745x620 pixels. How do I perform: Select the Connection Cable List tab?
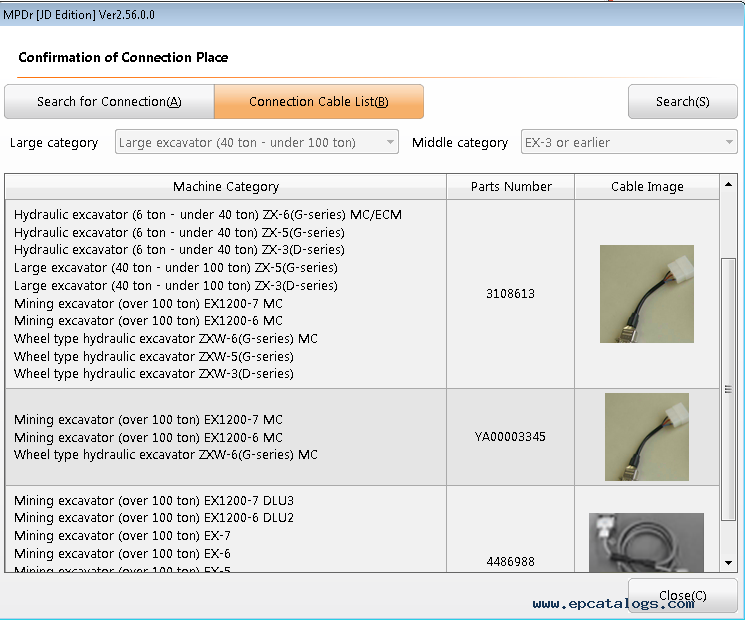pos(318,102)
